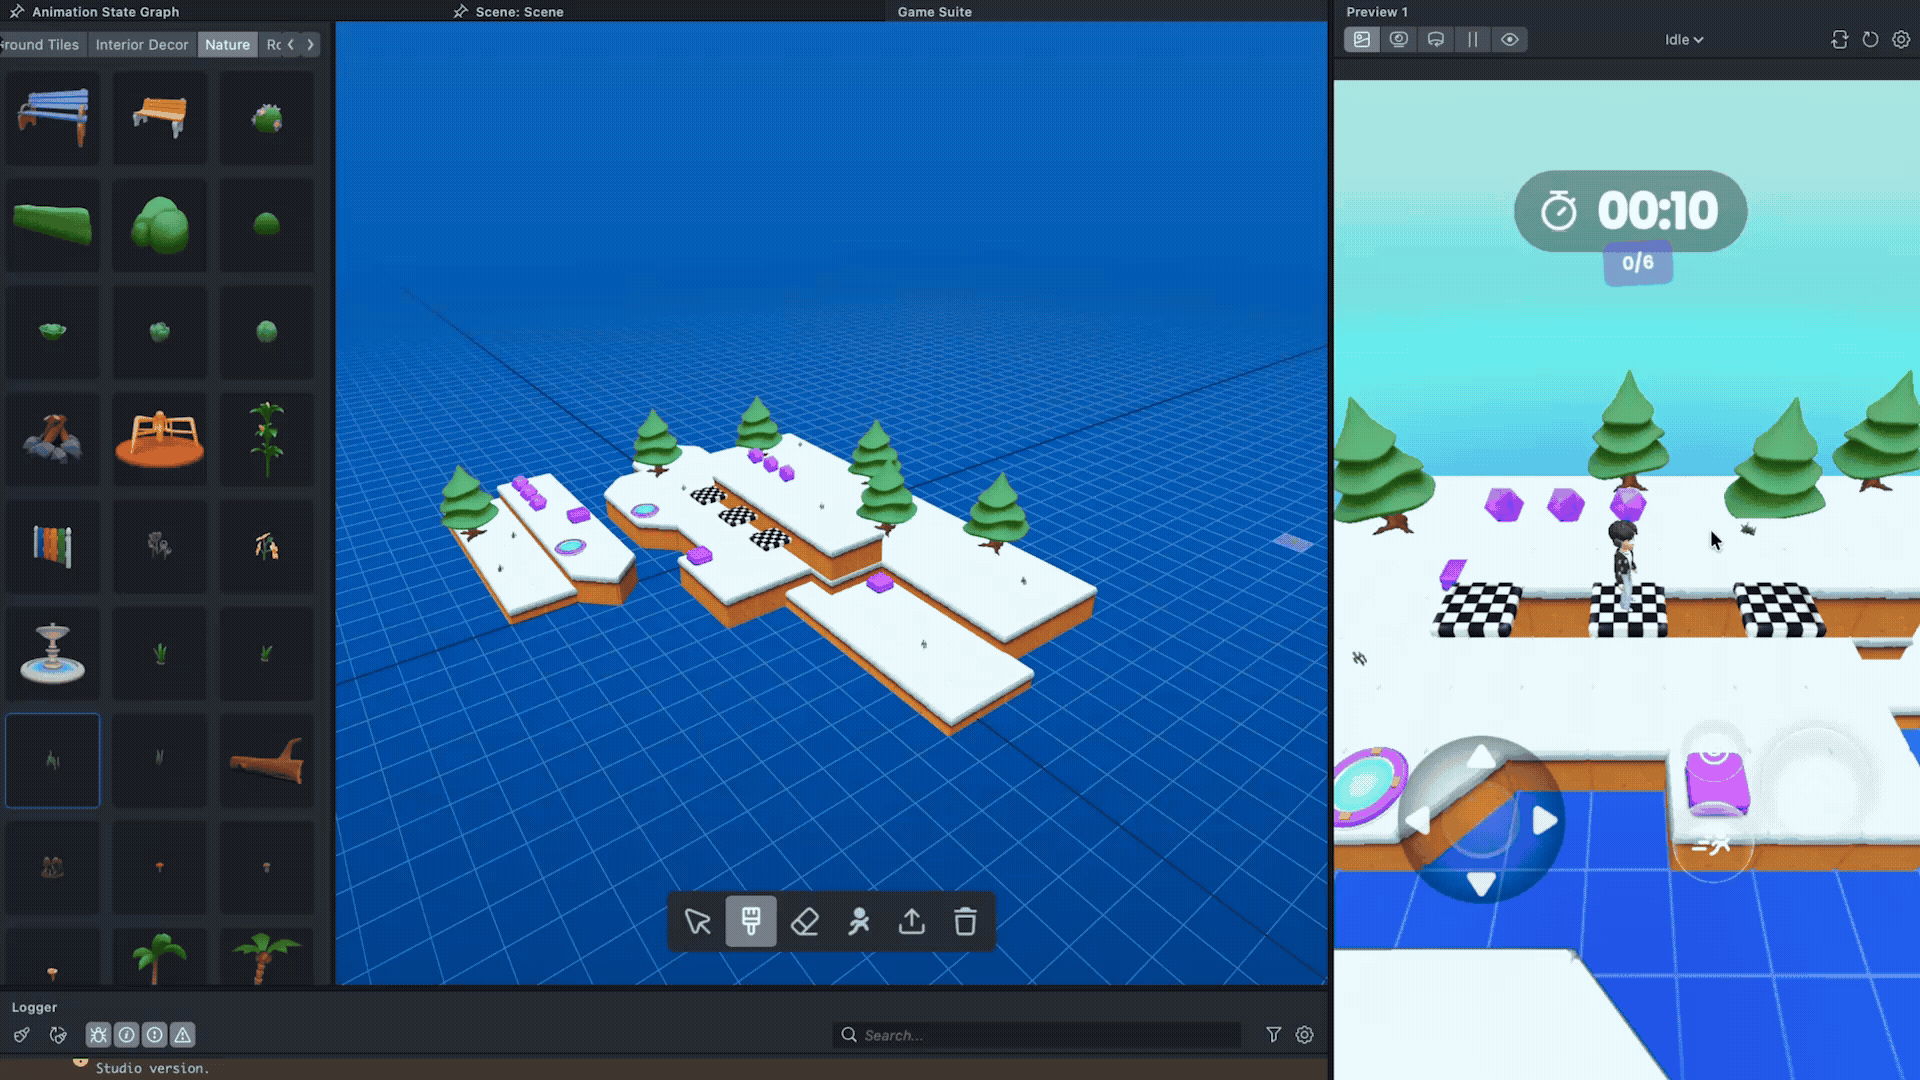
Task: Click the trash delete icon
Action: (965, 921)
